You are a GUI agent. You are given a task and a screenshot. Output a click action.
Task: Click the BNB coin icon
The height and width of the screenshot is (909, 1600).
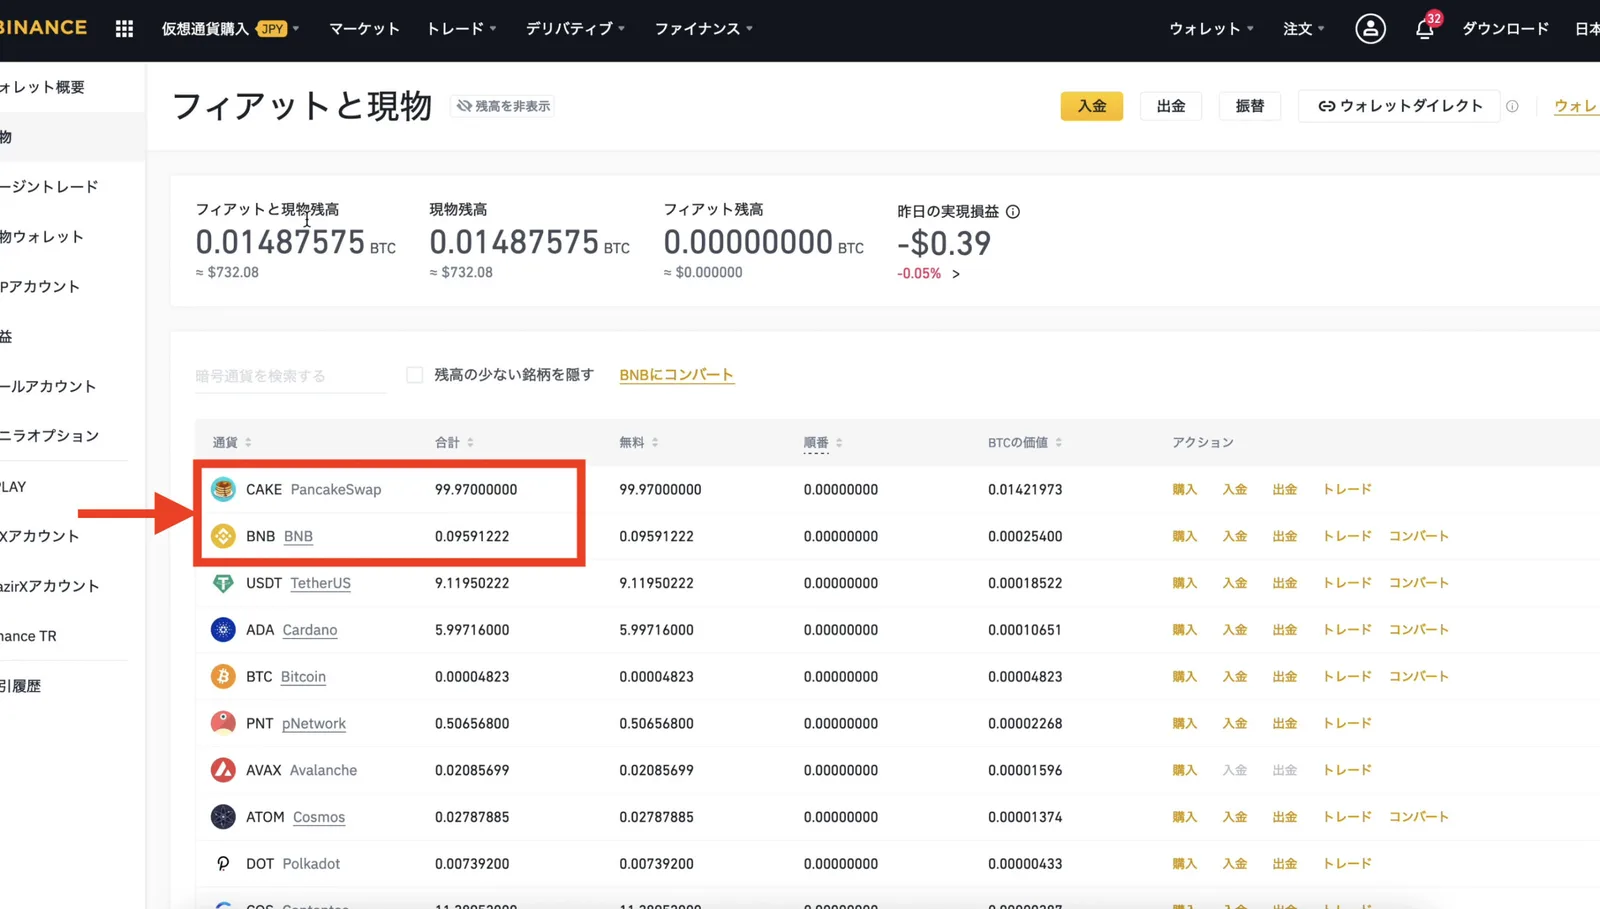coord(223,536)
